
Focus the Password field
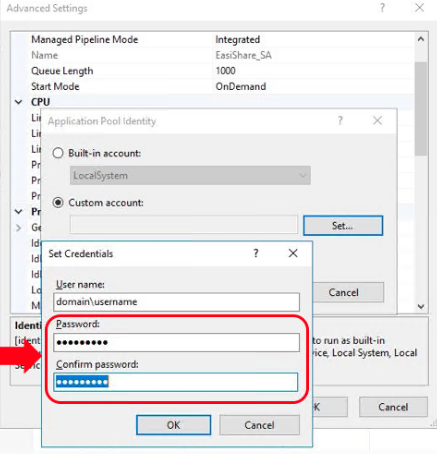(176, 342)
